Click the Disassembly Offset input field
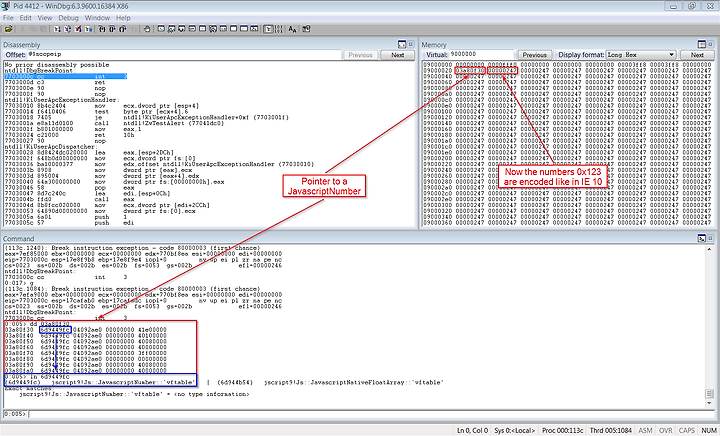This screenshot has height=436, width=720. [183, 55]
